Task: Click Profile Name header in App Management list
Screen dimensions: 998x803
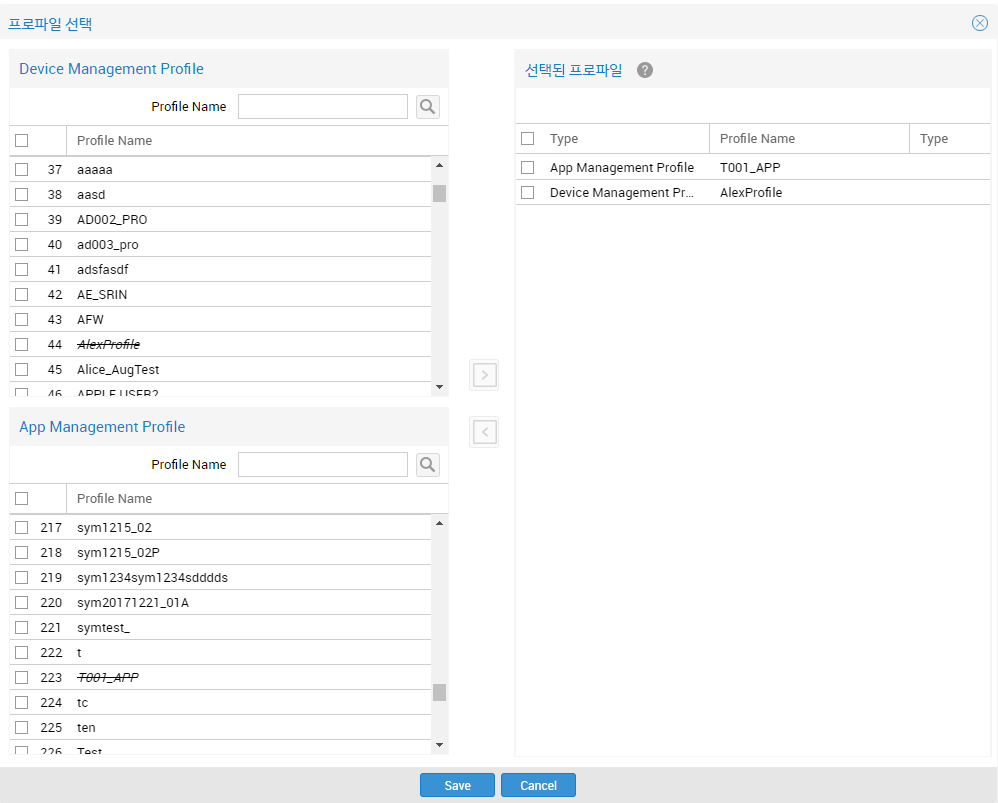Action: click(x=115, y=499)
